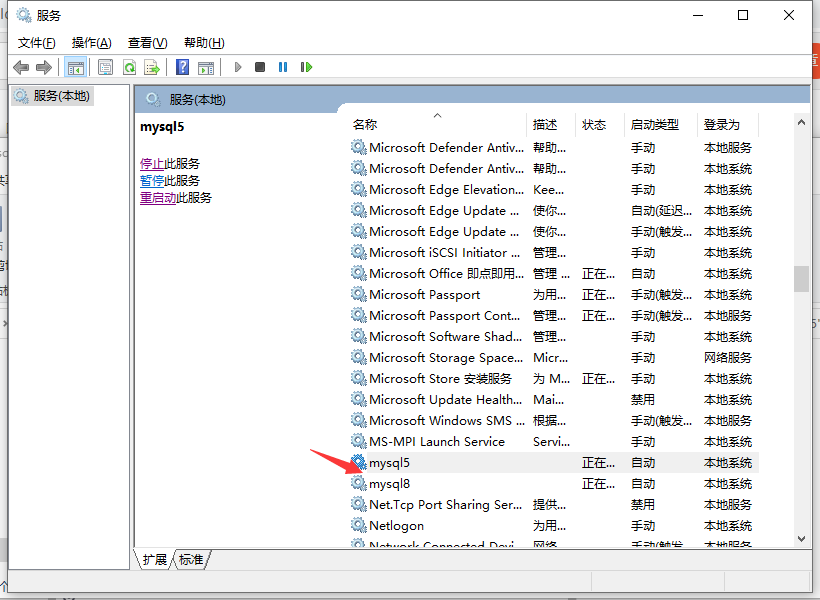Toggle the show/hide console tree icon
The image size is (820, 600).
click(x=75, y=67)
